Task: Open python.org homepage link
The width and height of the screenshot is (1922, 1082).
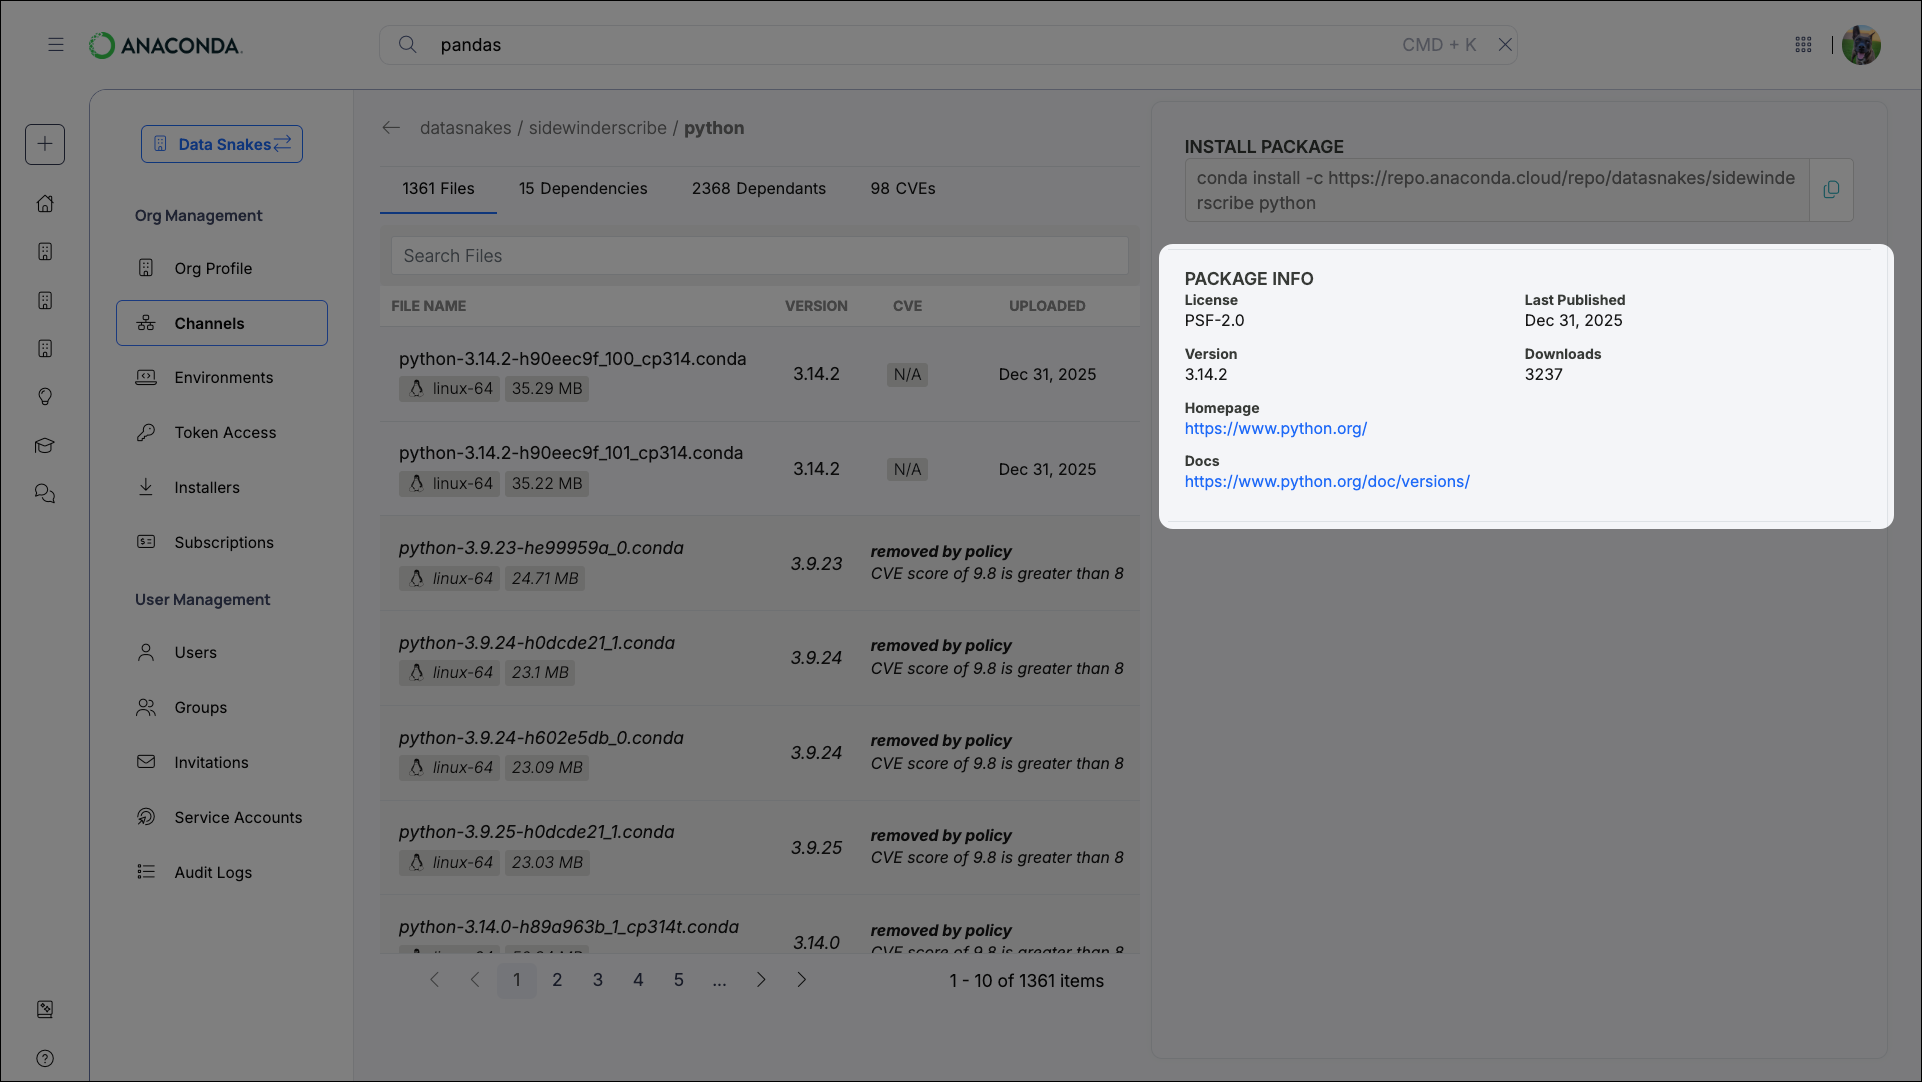Action: coord(1275,429)
